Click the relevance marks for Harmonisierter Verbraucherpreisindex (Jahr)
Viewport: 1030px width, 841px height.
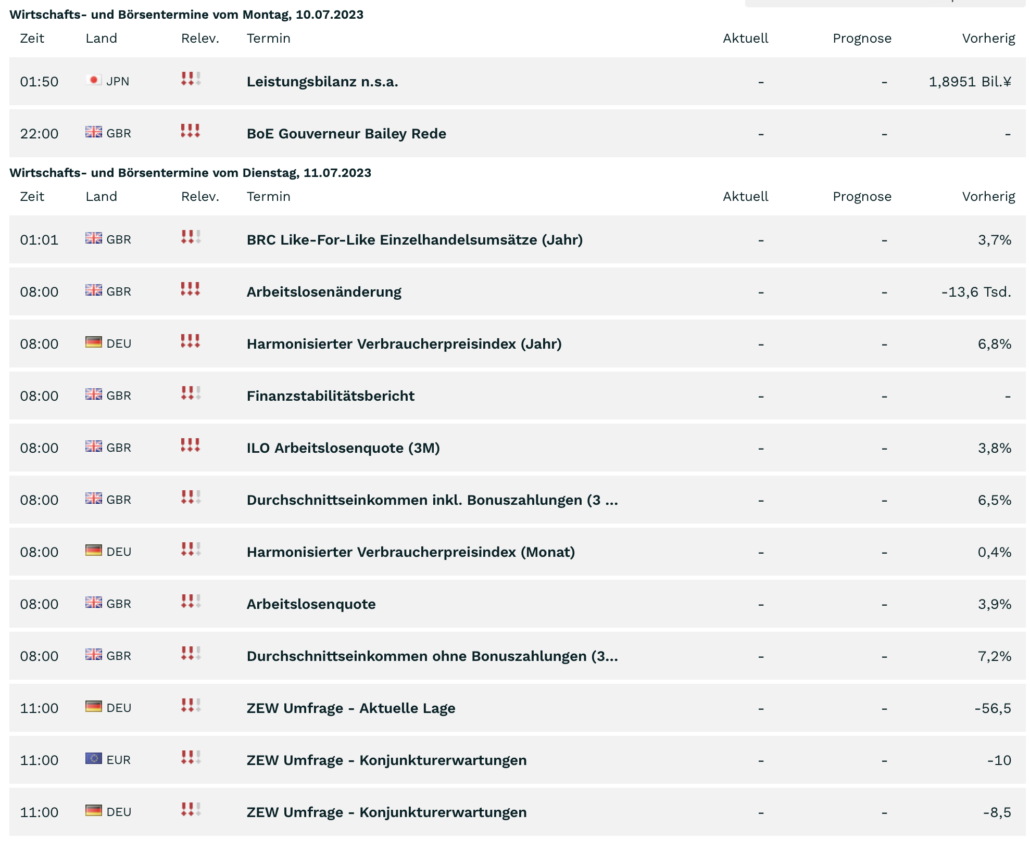click(x=190, y=342)
